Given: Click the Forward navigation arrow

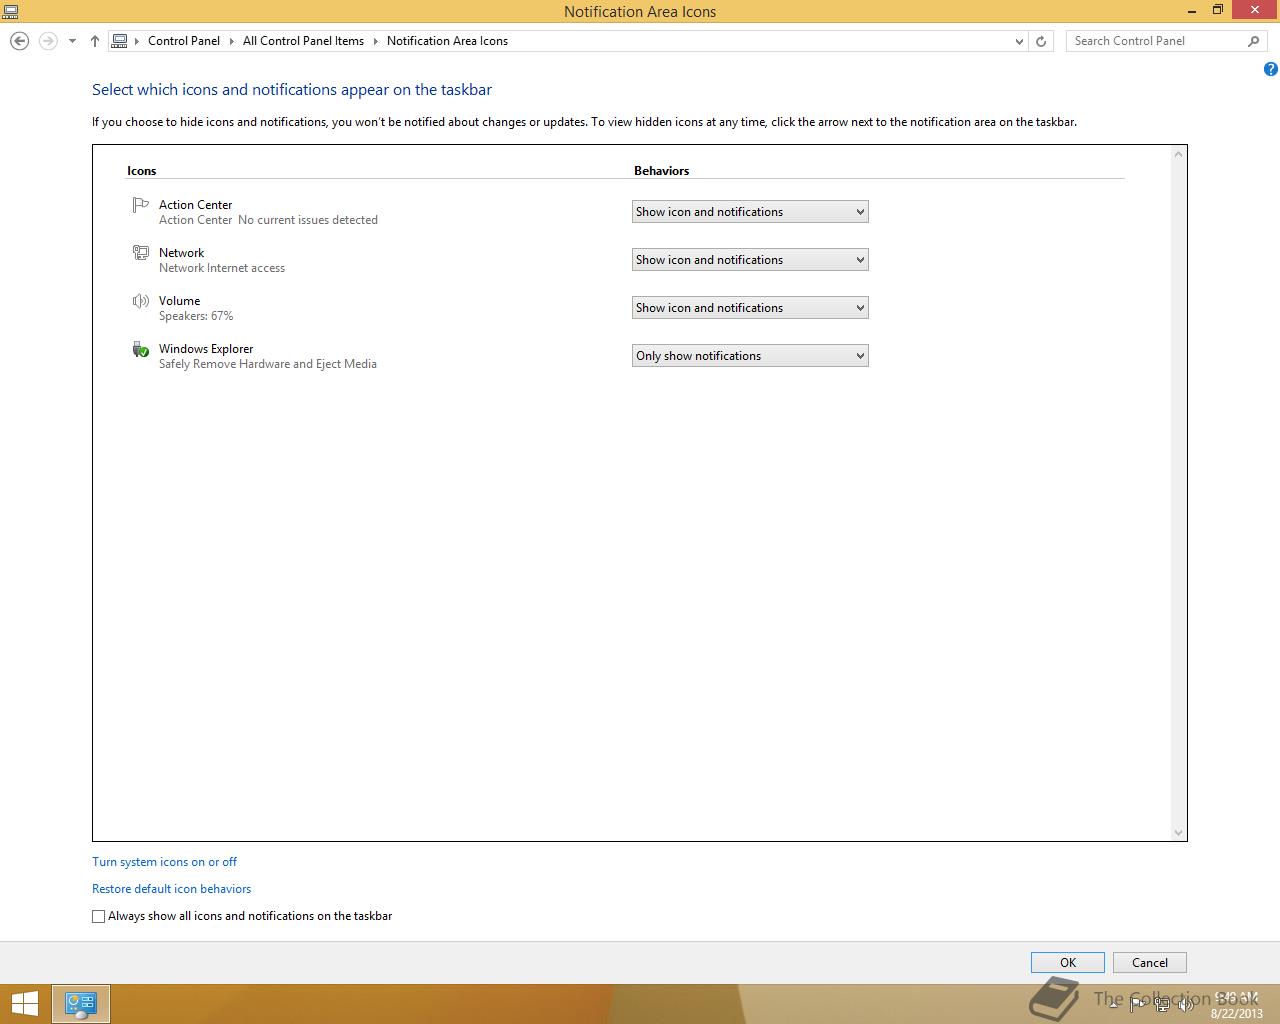Looking at the screenshot, I should [47, 41].
